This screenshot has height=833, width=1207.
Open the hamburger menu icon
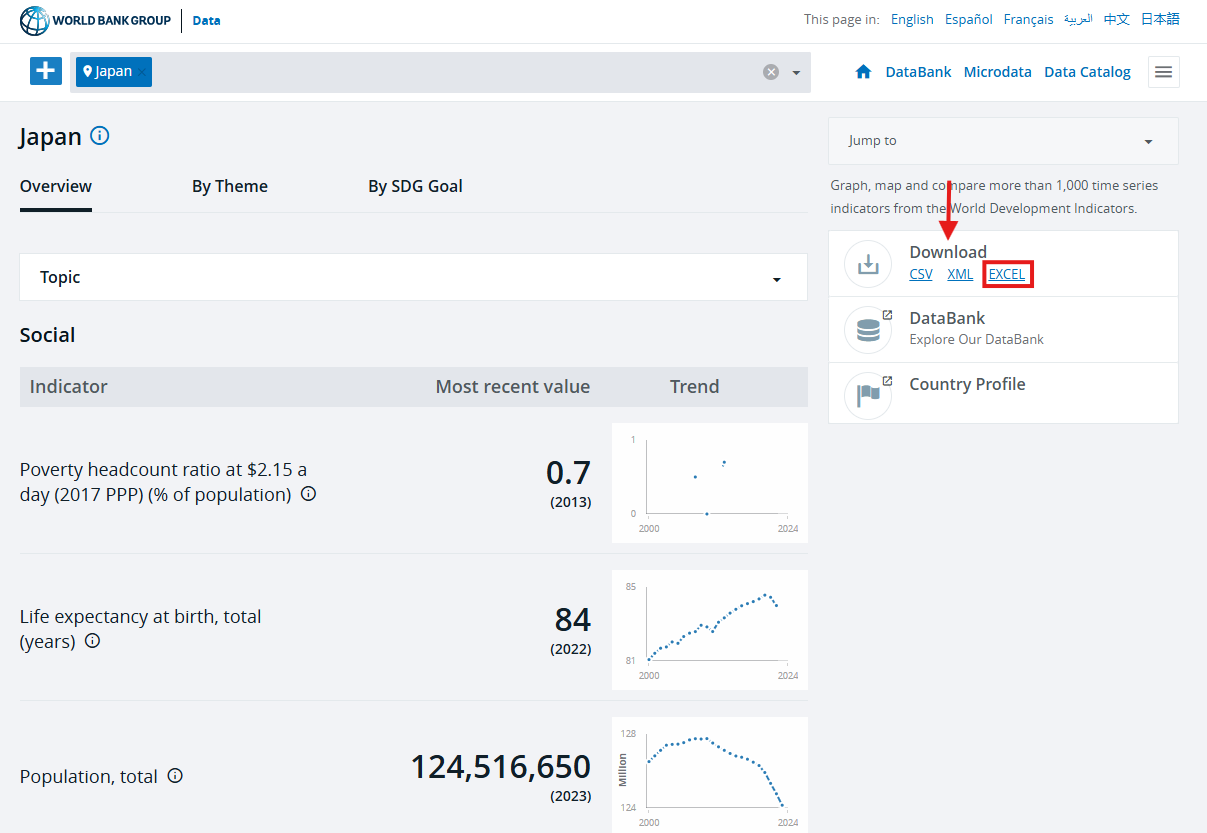click(x=1163, y=72)
